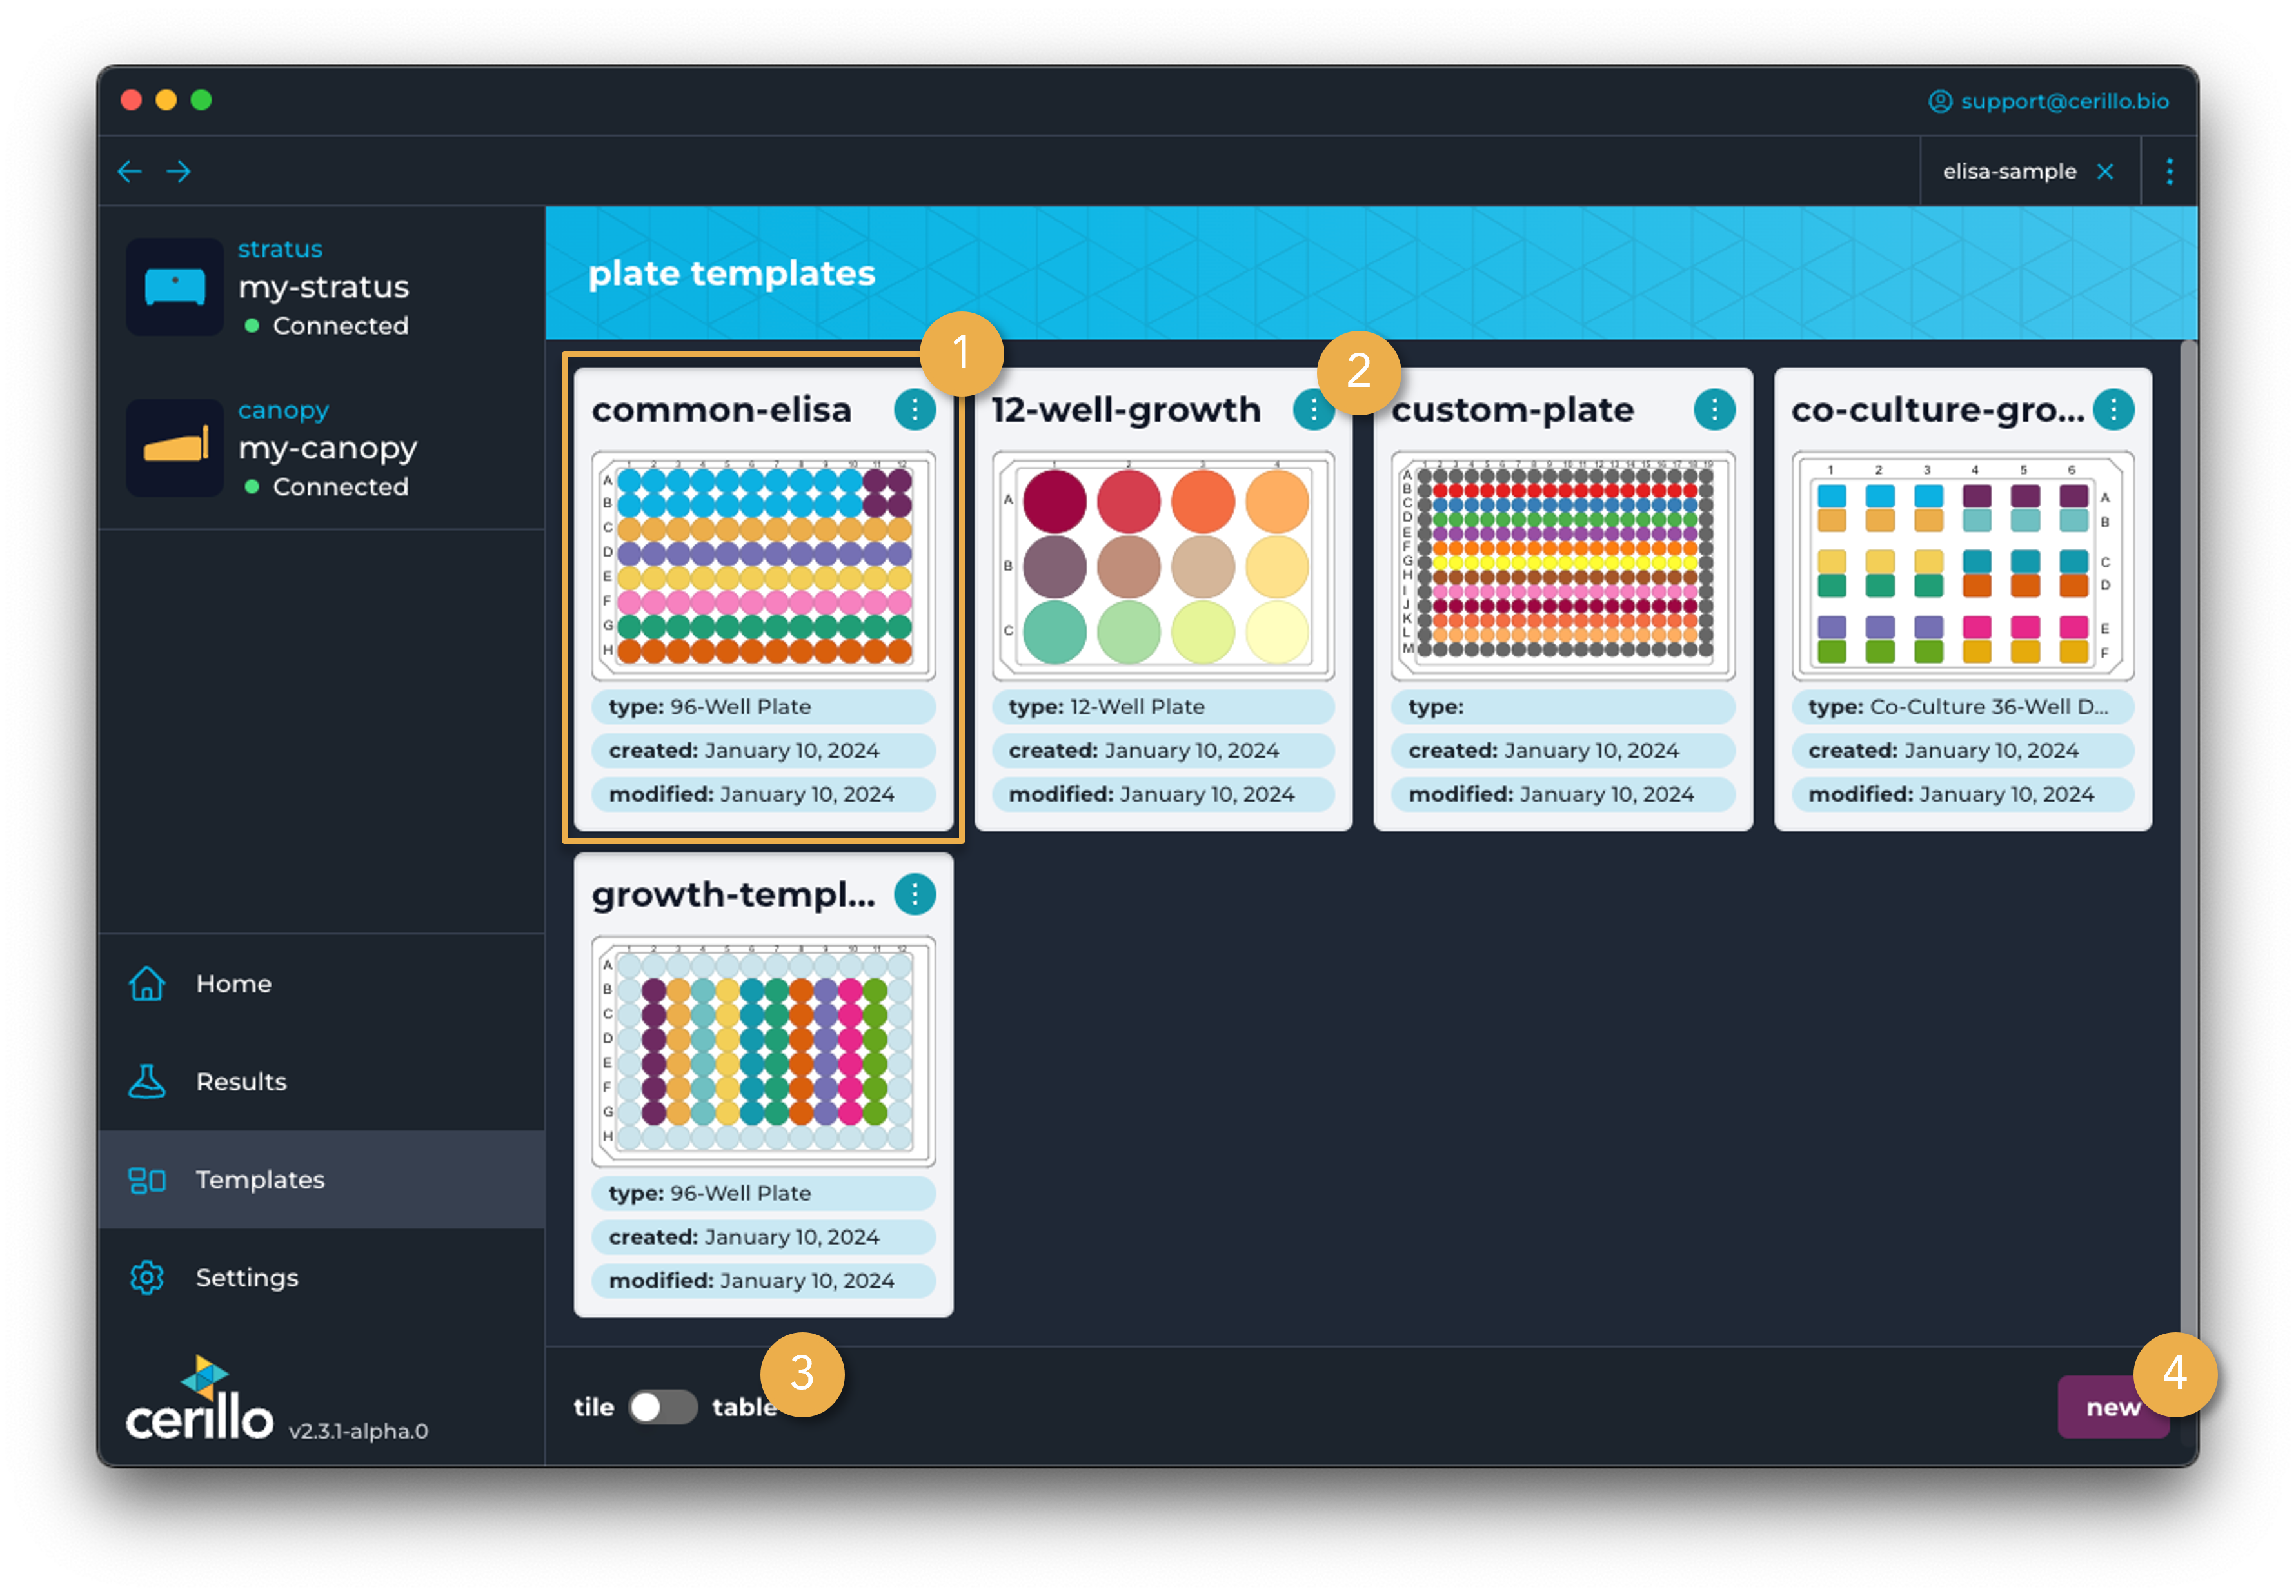Select the stratus device icon

point(175,286)
